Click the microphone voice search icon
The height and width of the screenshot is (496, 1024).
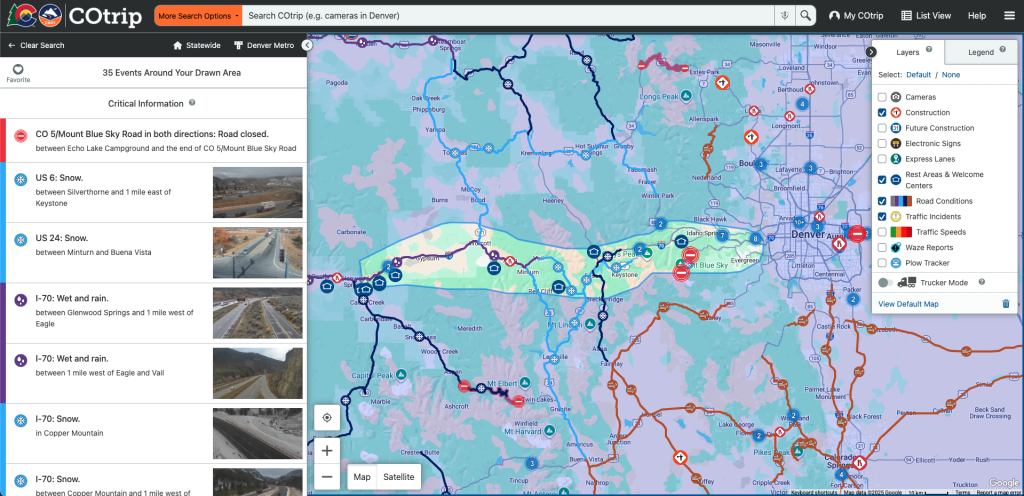tap(786, 16)
